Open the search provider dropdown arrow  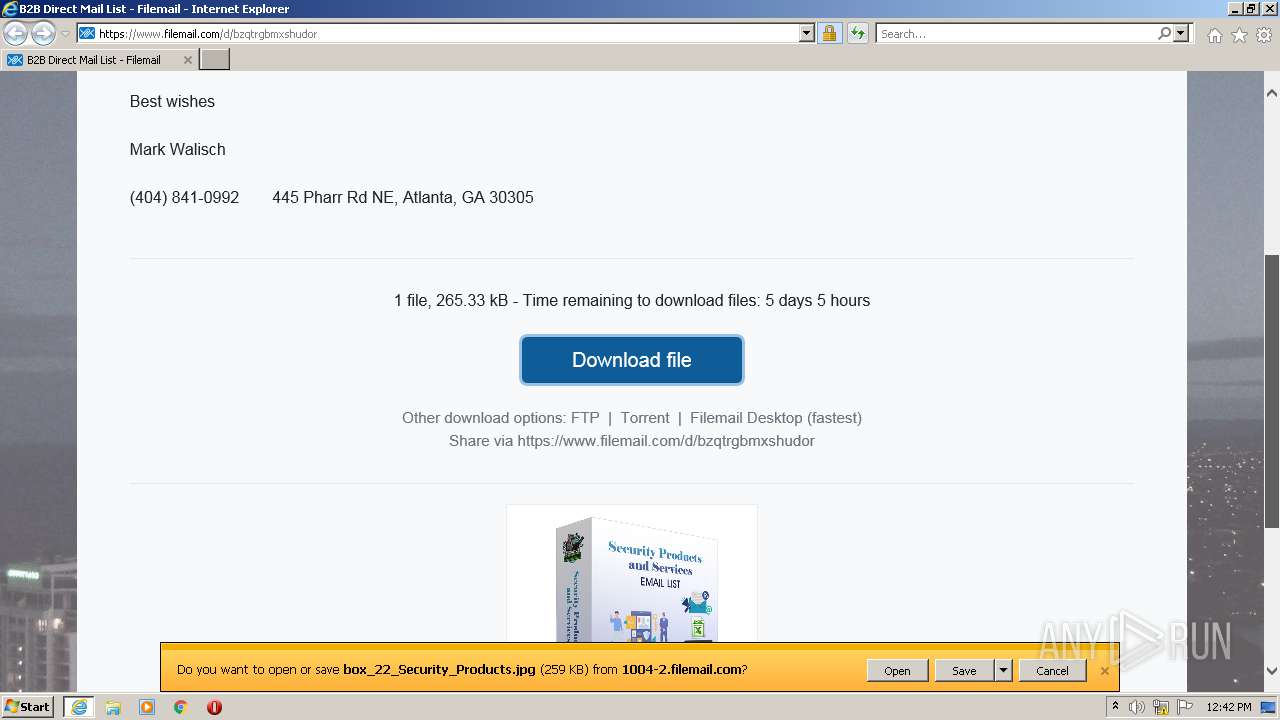point(1181,34)
